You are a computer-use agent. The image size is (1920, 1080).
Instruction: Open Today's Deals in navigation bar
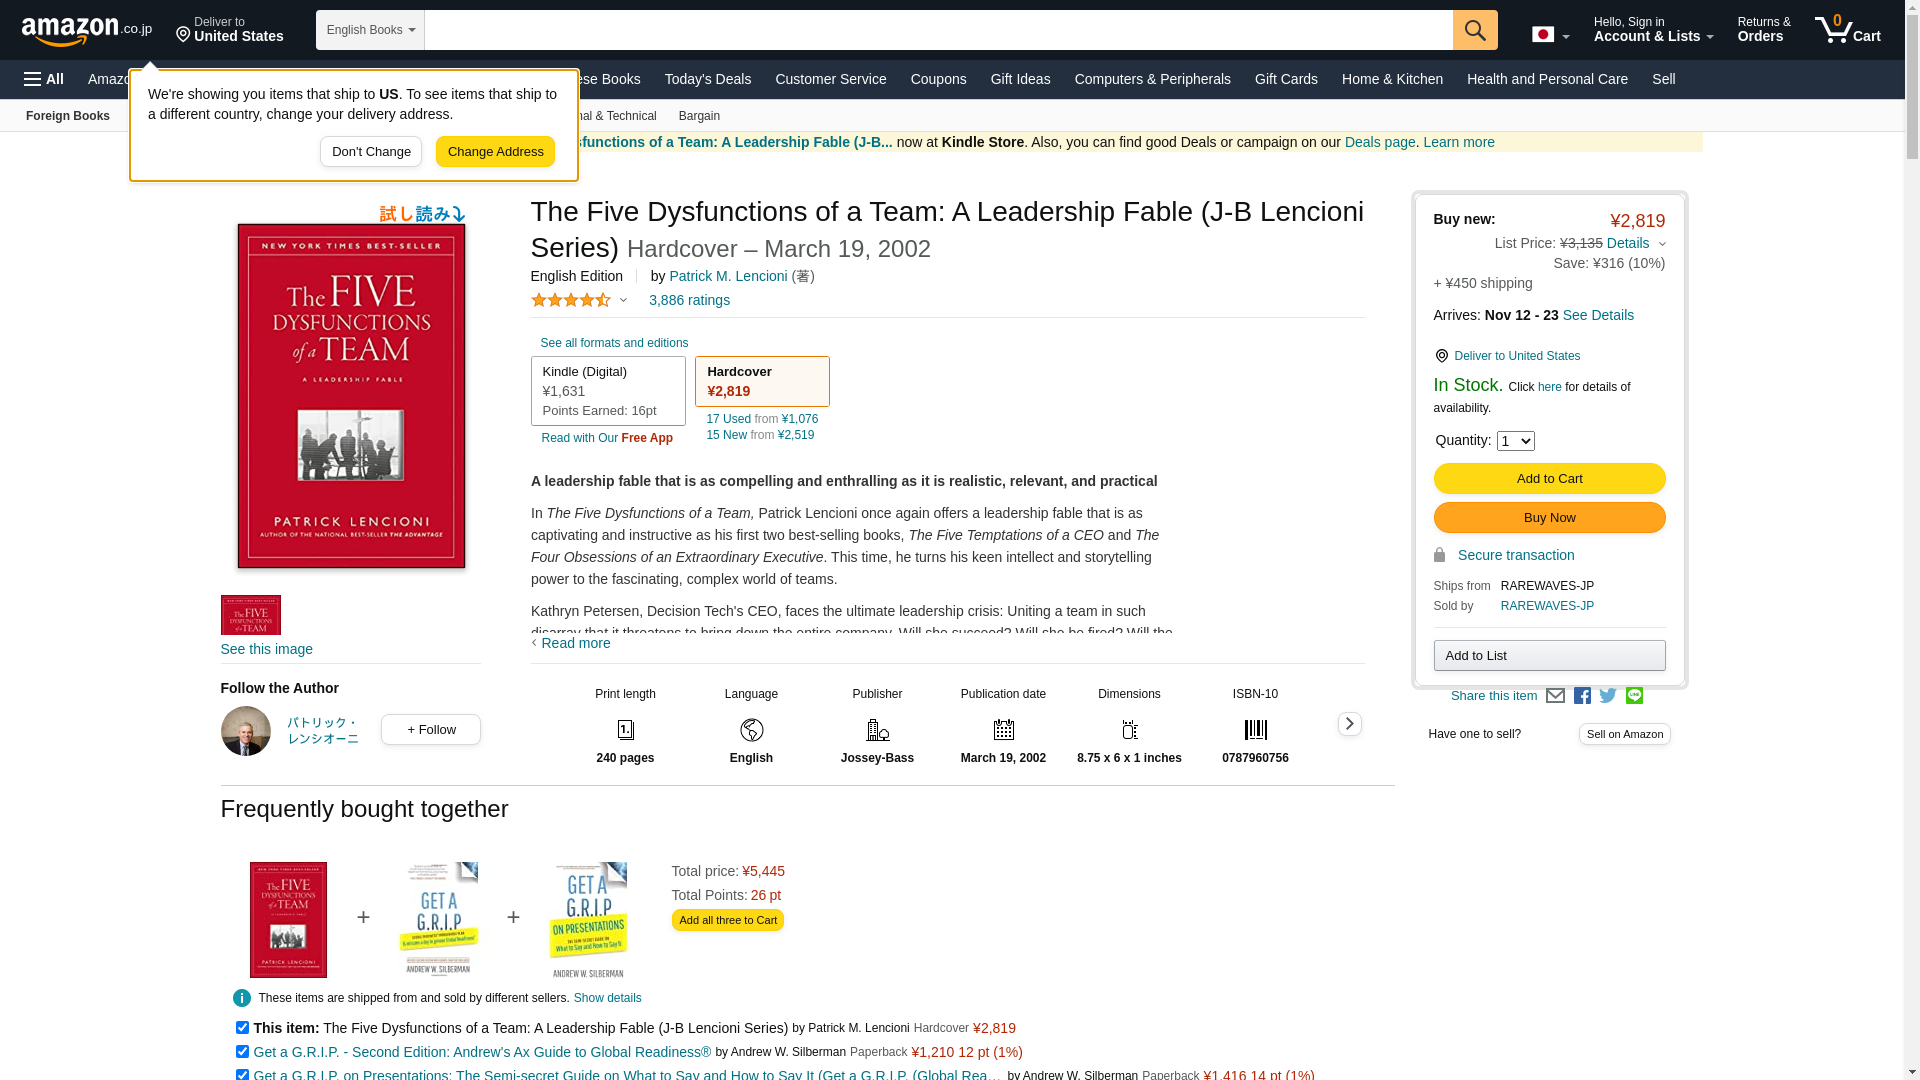(x=707, y=79)
